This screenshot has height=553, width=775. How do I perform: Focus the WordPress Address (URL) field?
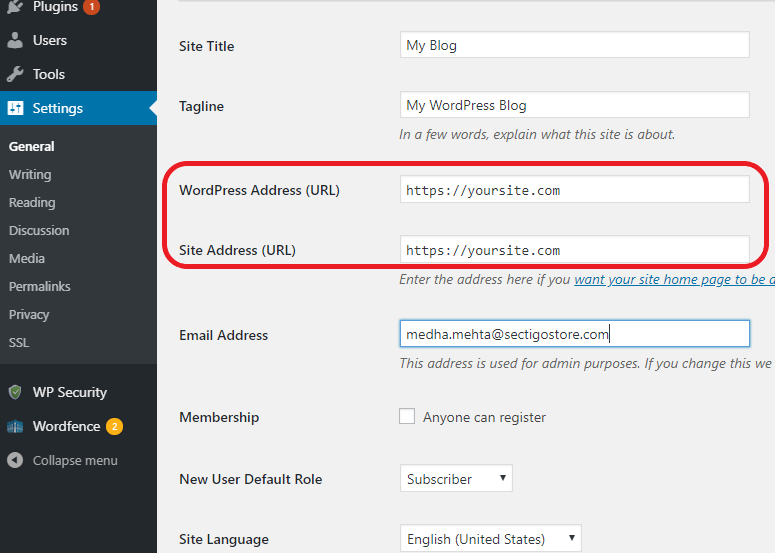click(574, 190)
